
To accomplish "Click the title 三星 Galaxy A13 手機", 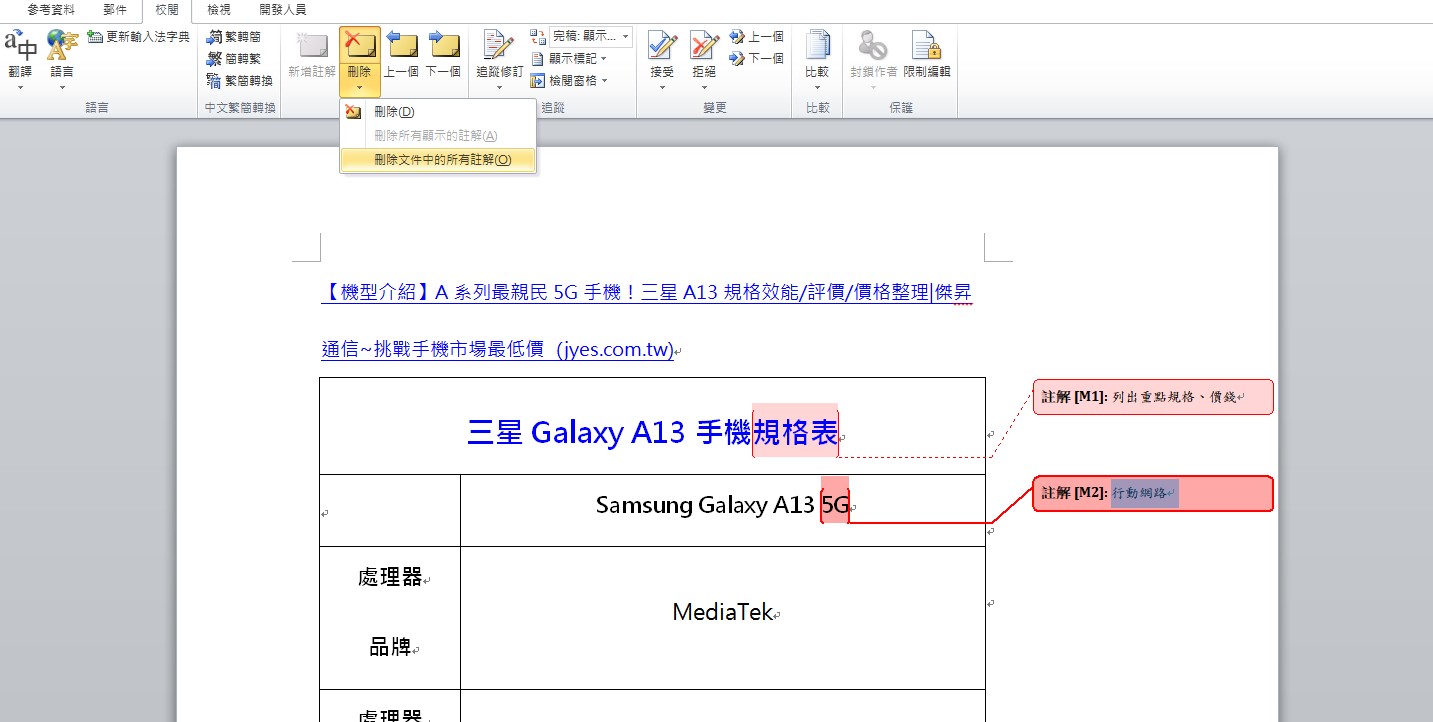I will (609, 432).
